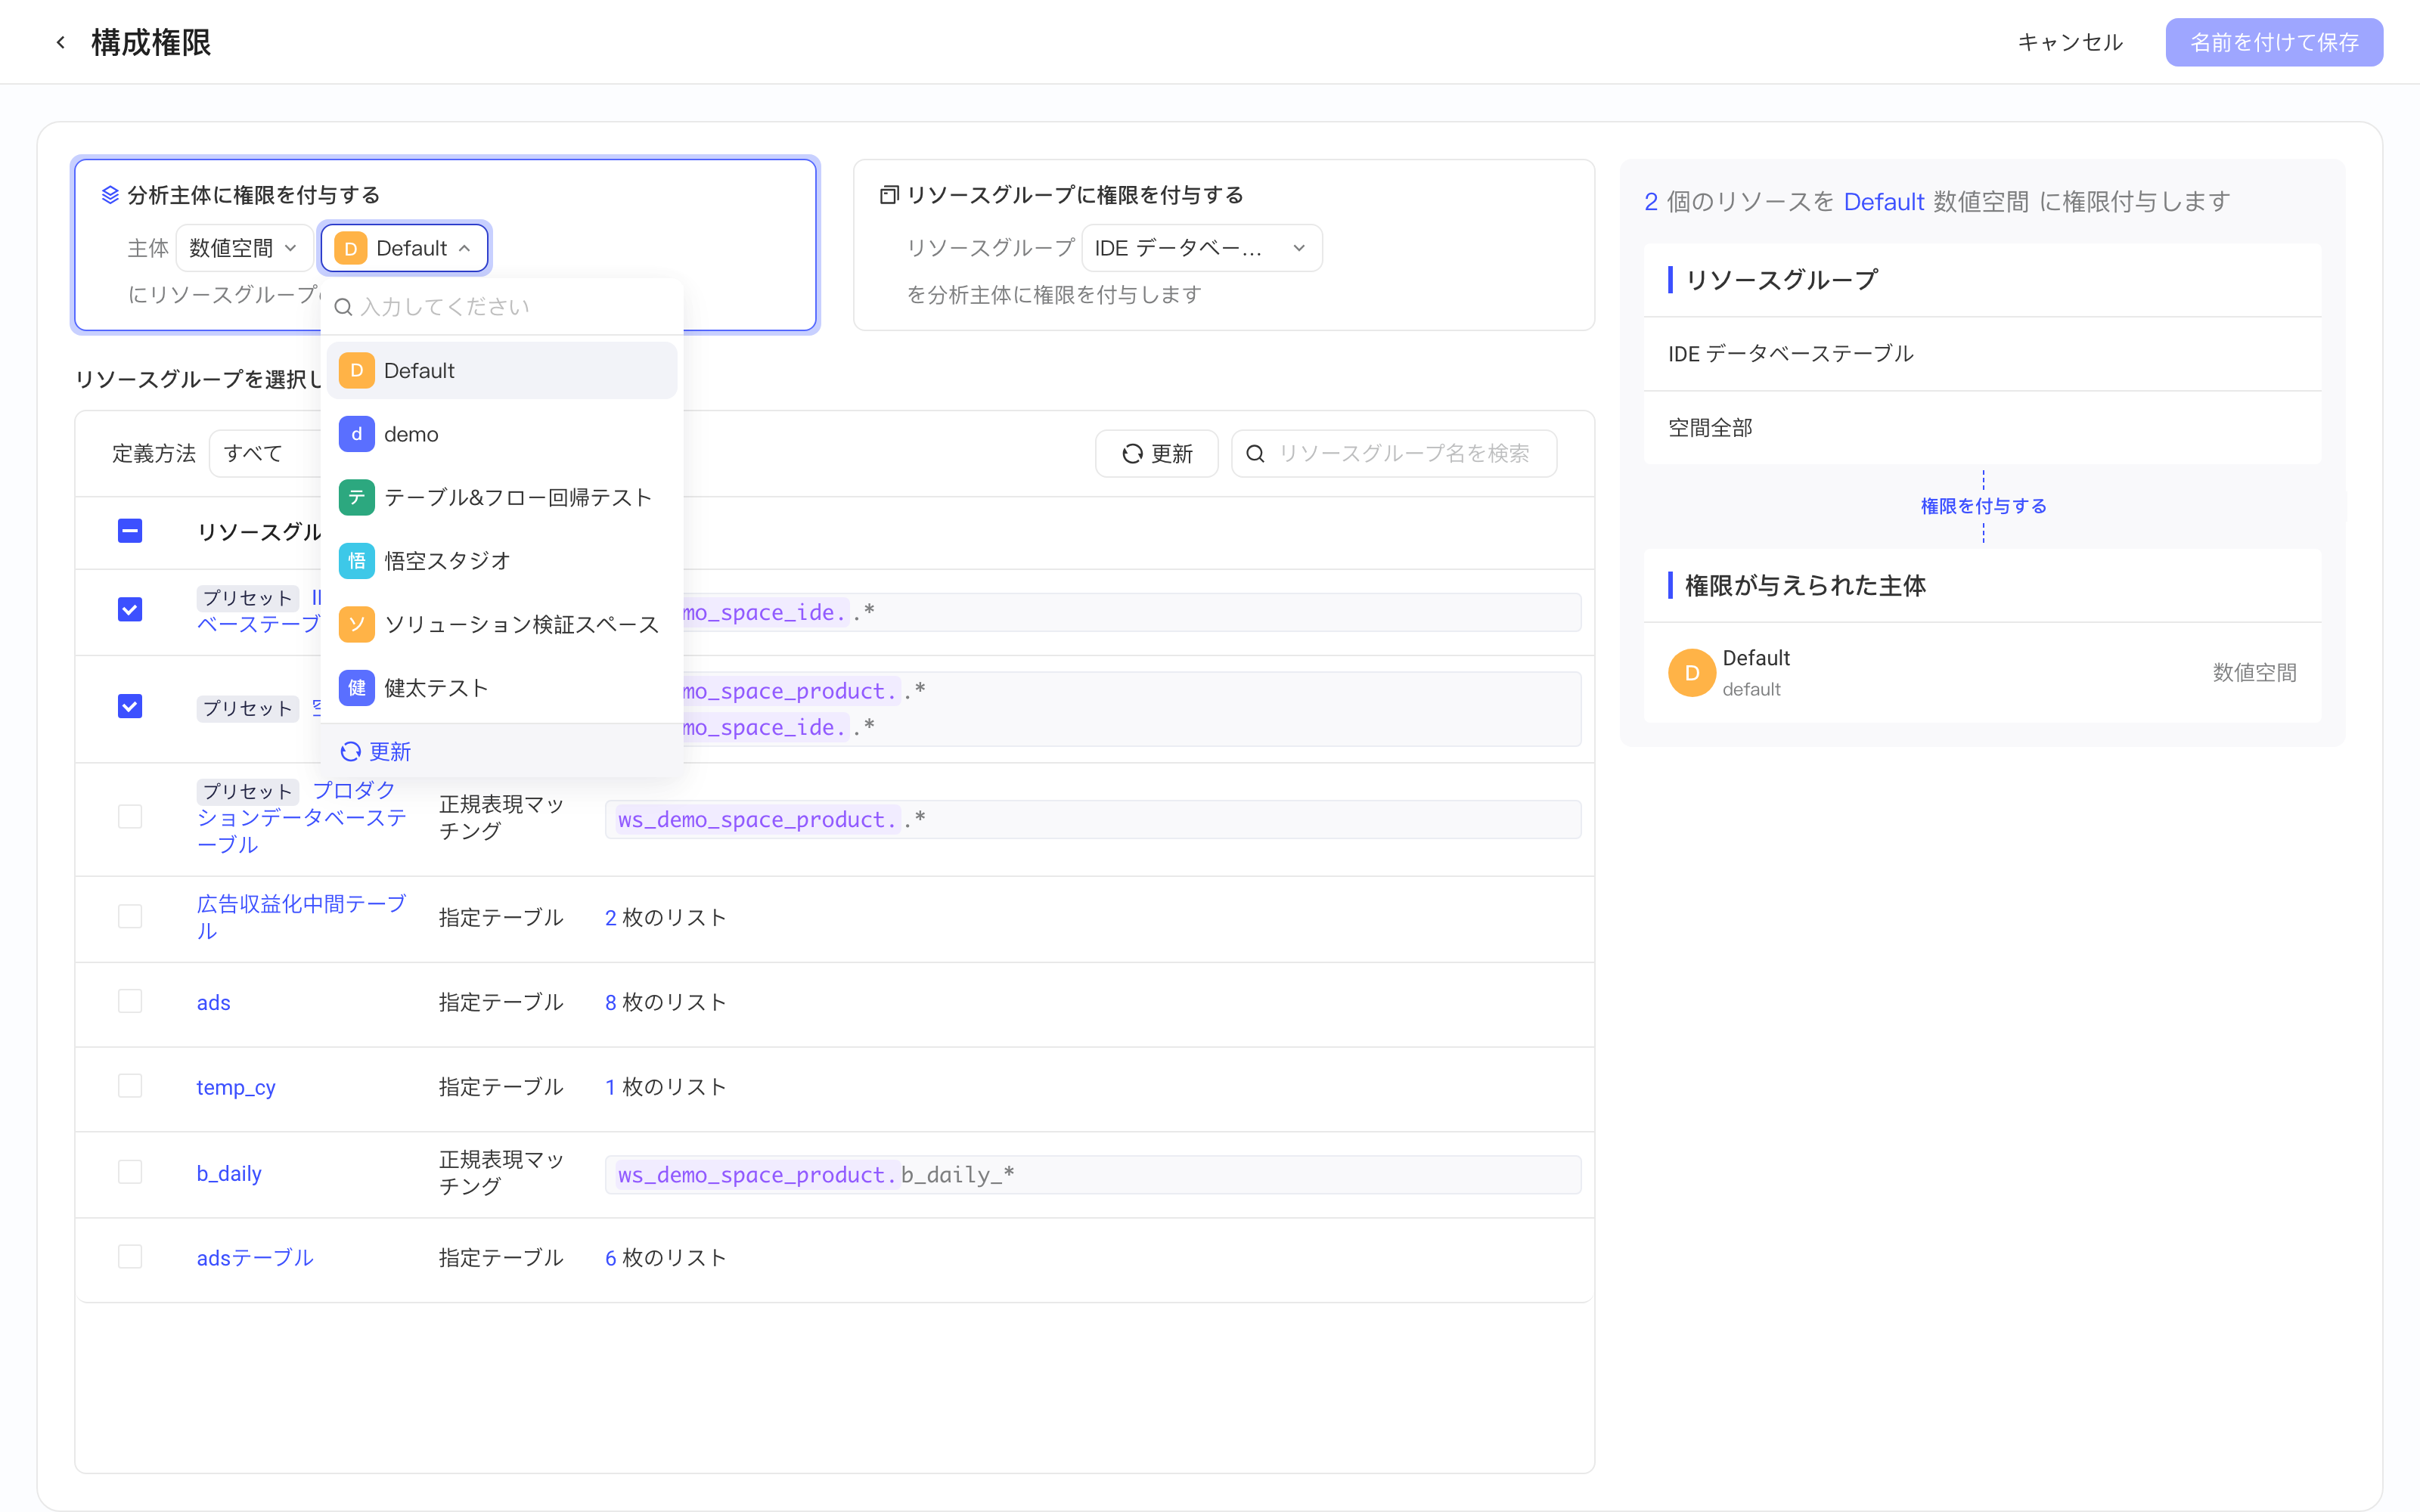The image size is (2420, 1512).
Task: Click the リソースグループに権限を付与する card
Action: tap(1223, 245)
